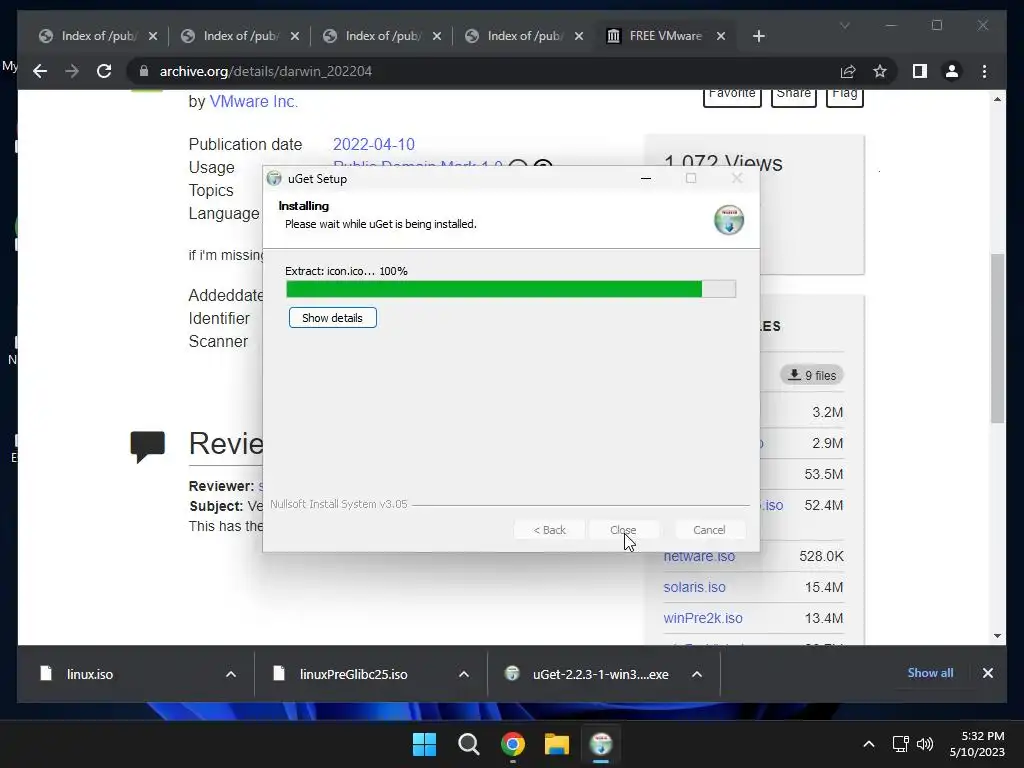
Task: Open File Explorer from taskbar
Action: (x=557, y=744)
